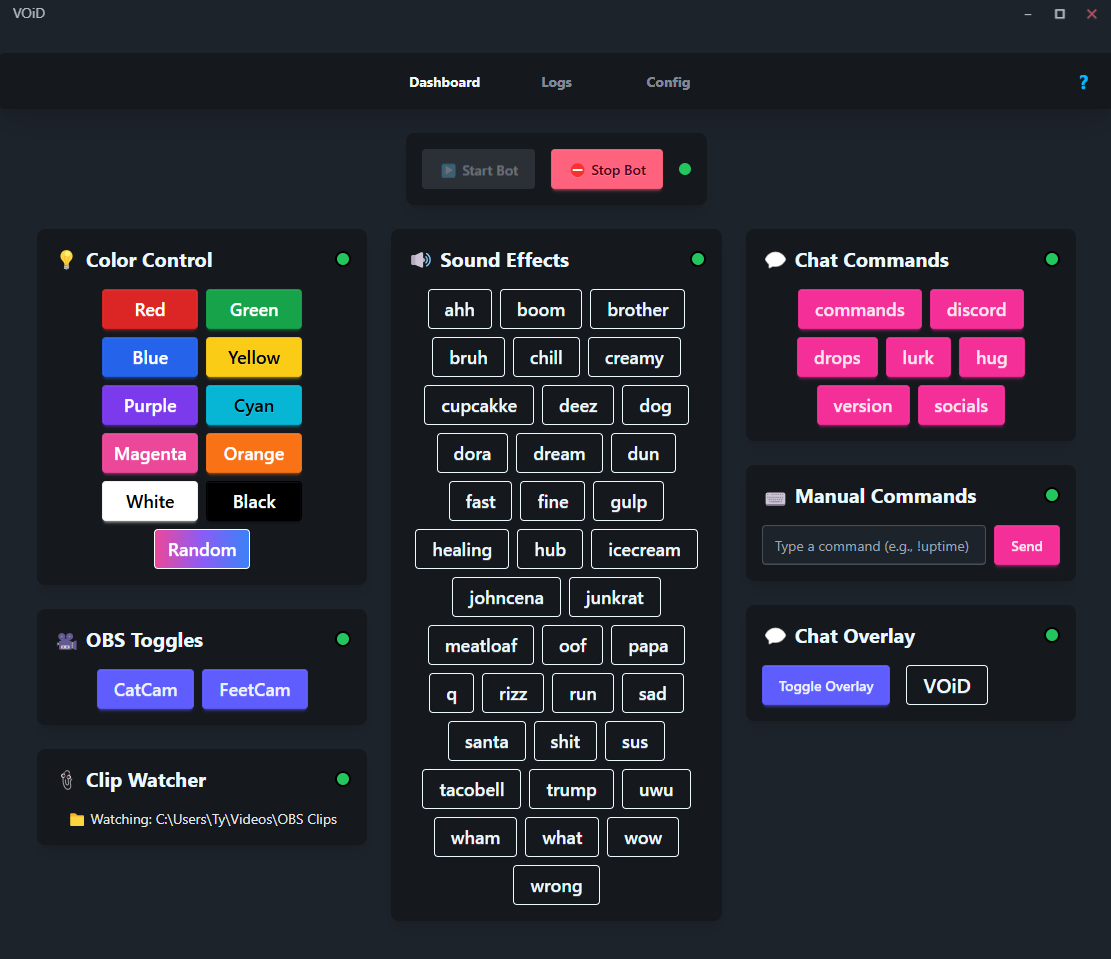The width and height of the screenshot is (1111, 959).
Task: Set light color to Red
Action: (150, 309)
